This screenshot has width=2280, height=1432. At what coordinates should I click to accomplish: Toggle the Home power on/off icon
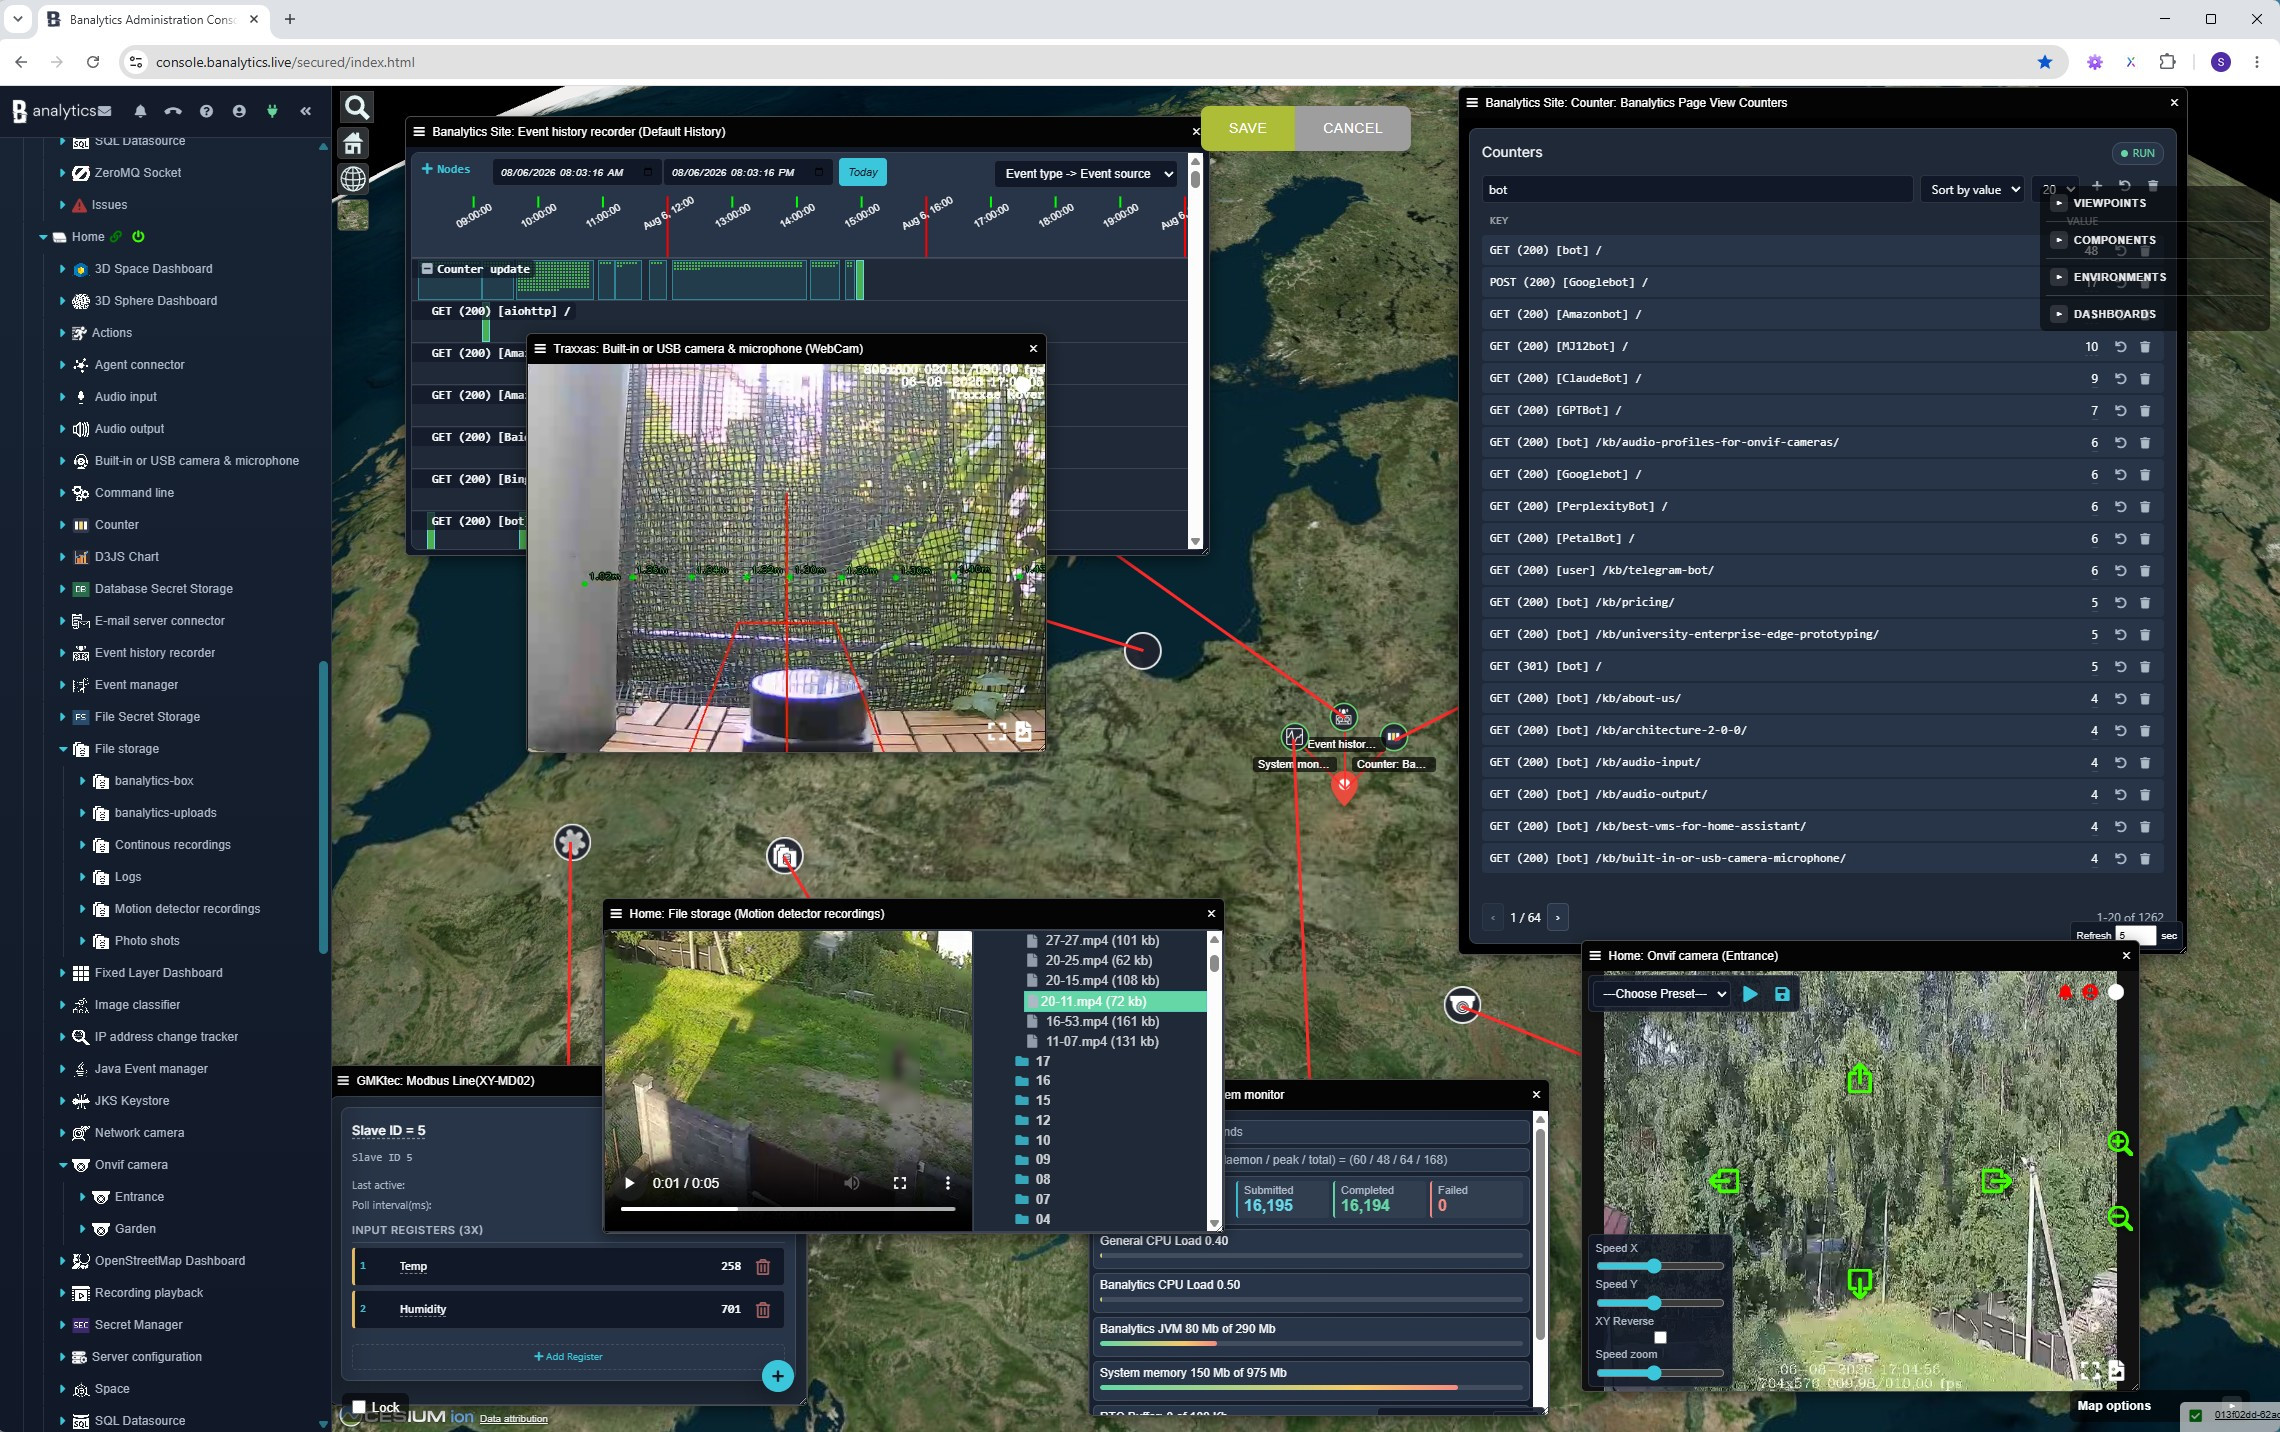[138, 237]
